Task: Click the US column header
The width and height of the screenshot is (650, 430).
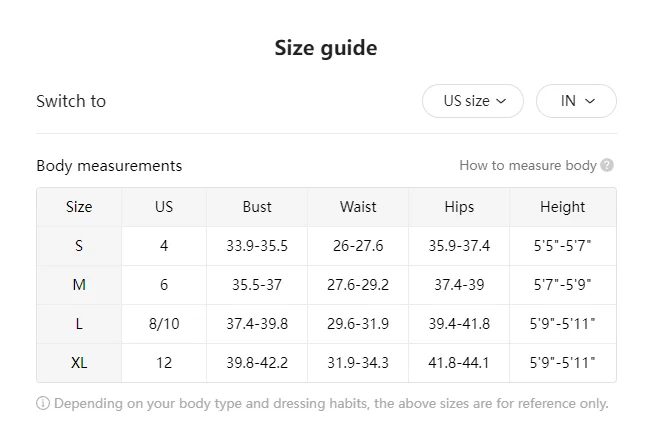Action: [164, 207]
